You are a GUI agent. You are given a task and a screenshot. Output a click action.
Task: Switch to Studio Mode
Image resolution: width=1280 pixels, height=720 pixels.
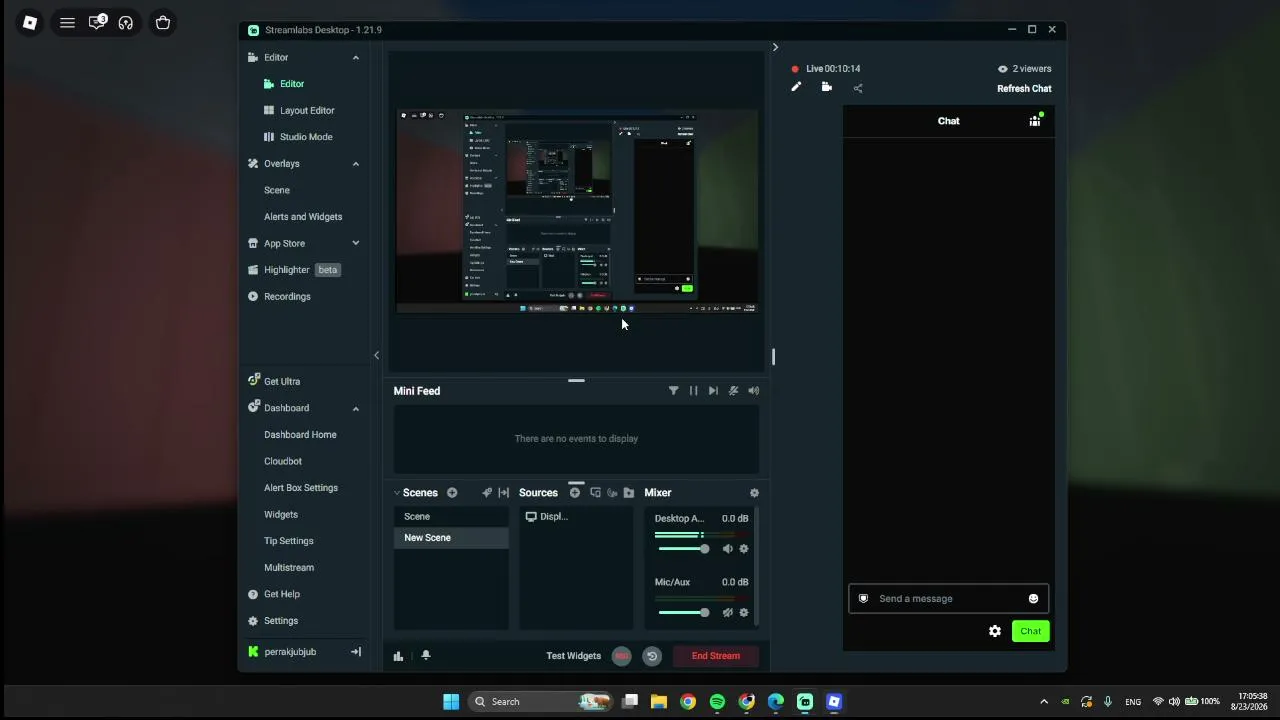coord(306,137)
